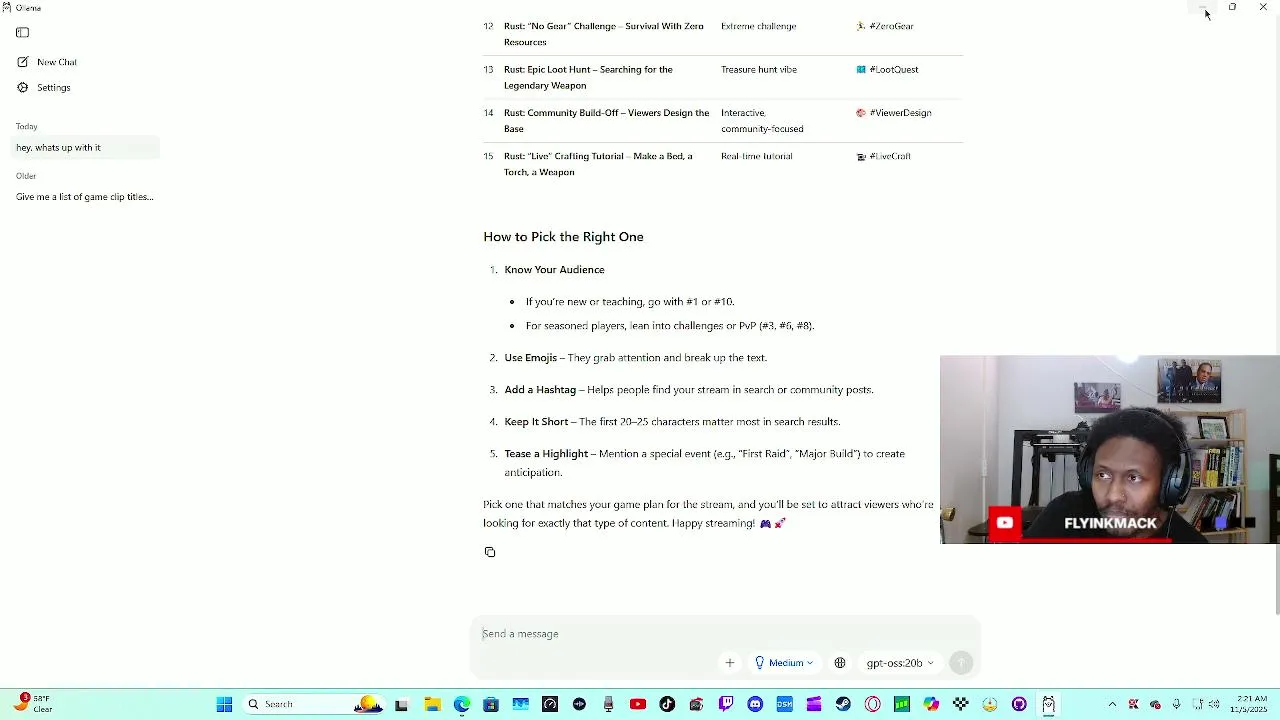Open the "hey, whats up with it" chat
This screenshot has height=720, width=1280.
click(87, 148)
